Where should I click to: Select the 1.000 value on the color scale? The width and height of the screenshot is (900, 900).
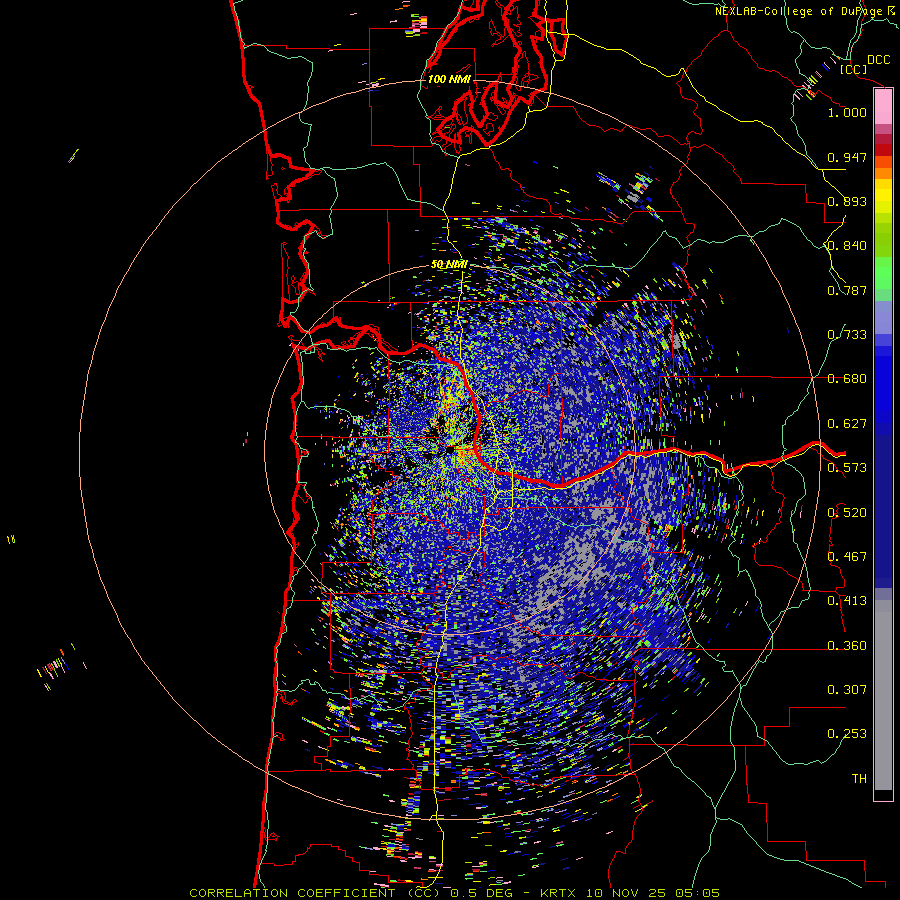pyautogui.click(x=847, y=112)
